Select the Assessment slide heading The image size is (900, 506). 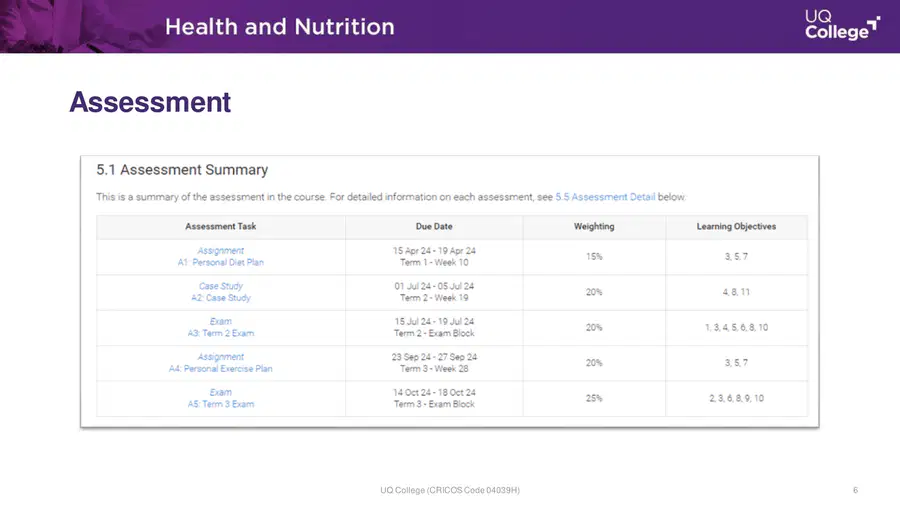(150, 103)
